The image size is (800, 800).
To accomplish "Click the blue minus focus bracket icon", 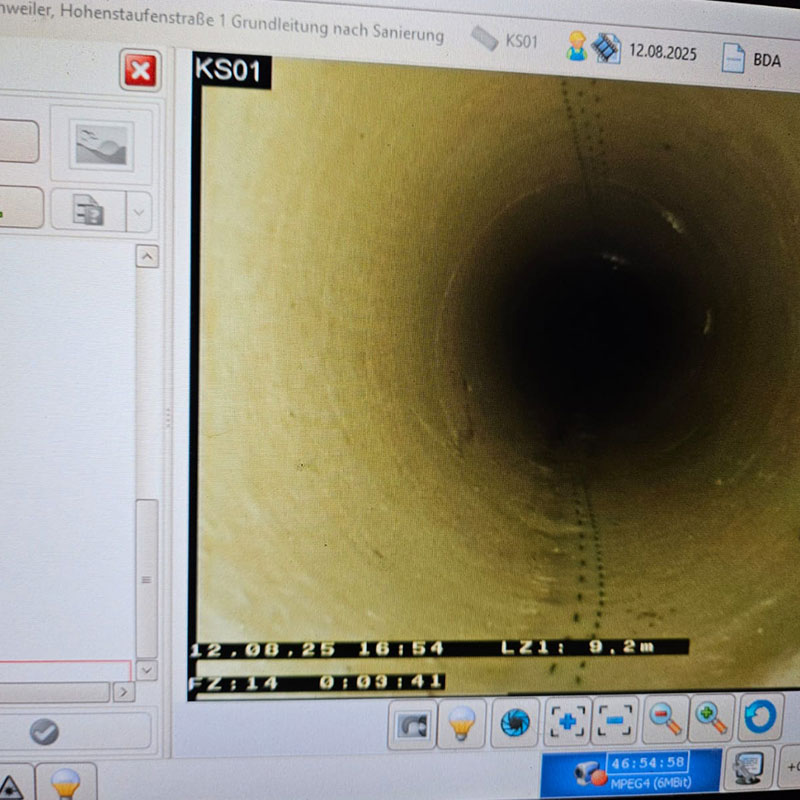I will tap(615, 719).
